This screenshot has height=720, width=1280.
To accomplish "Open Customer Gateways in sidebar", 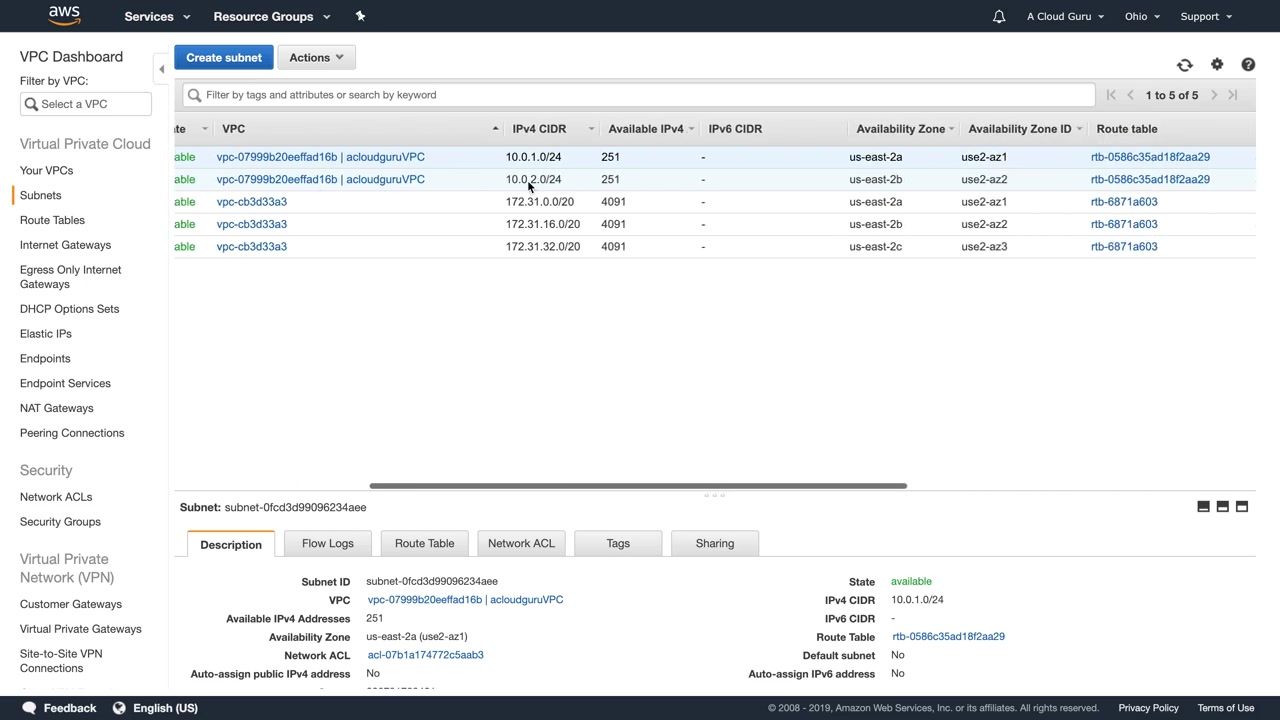I will coord(71,604).
